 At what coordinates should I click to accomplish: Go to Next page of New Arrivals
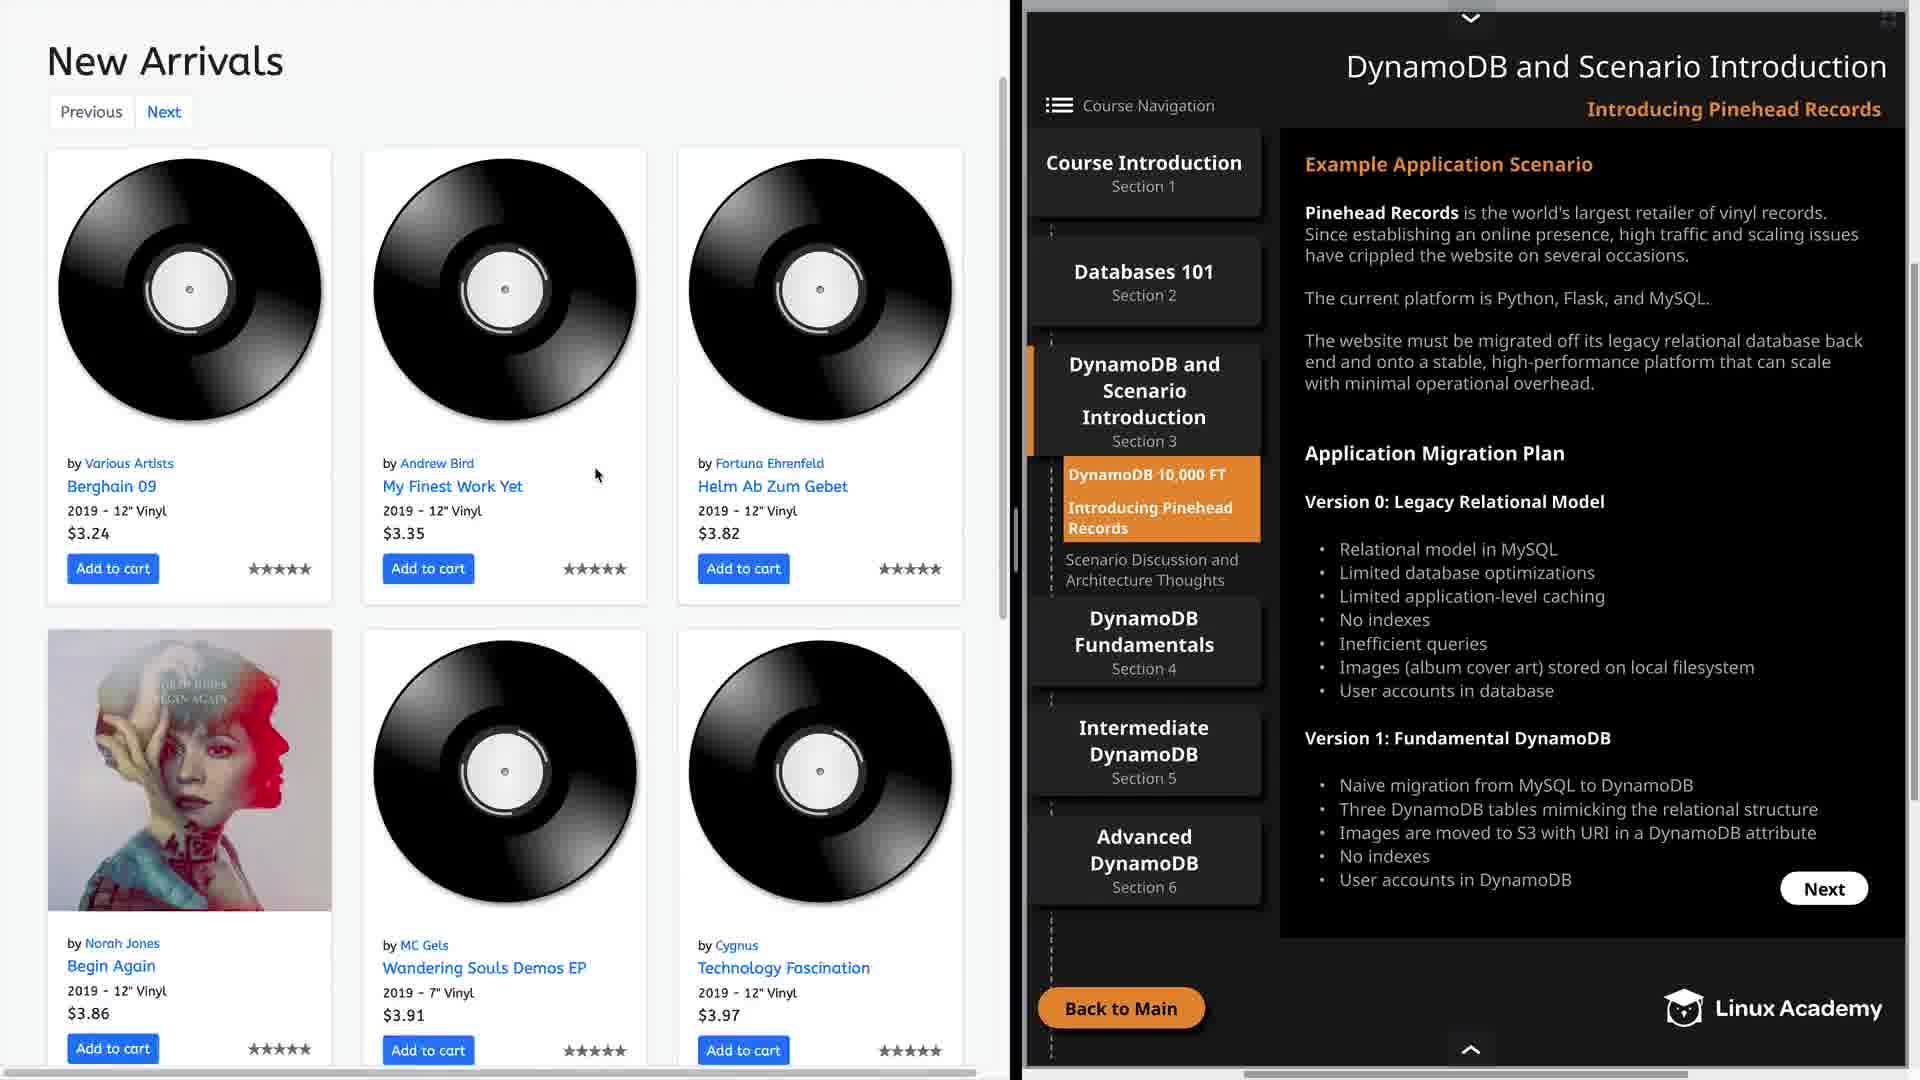(x=164, y=112)
